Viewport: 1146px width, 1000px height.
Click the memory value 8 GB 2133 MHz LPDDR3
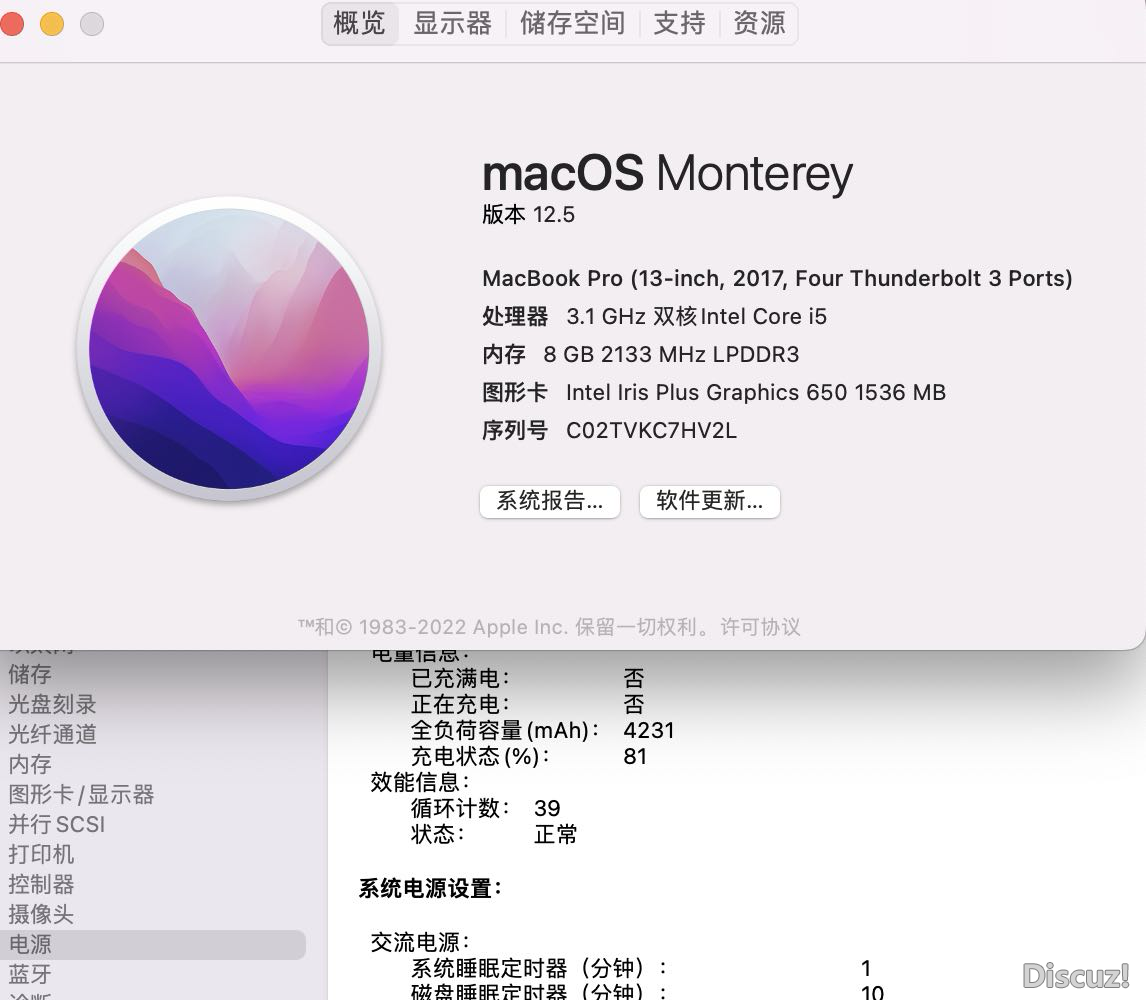[671, 355]
